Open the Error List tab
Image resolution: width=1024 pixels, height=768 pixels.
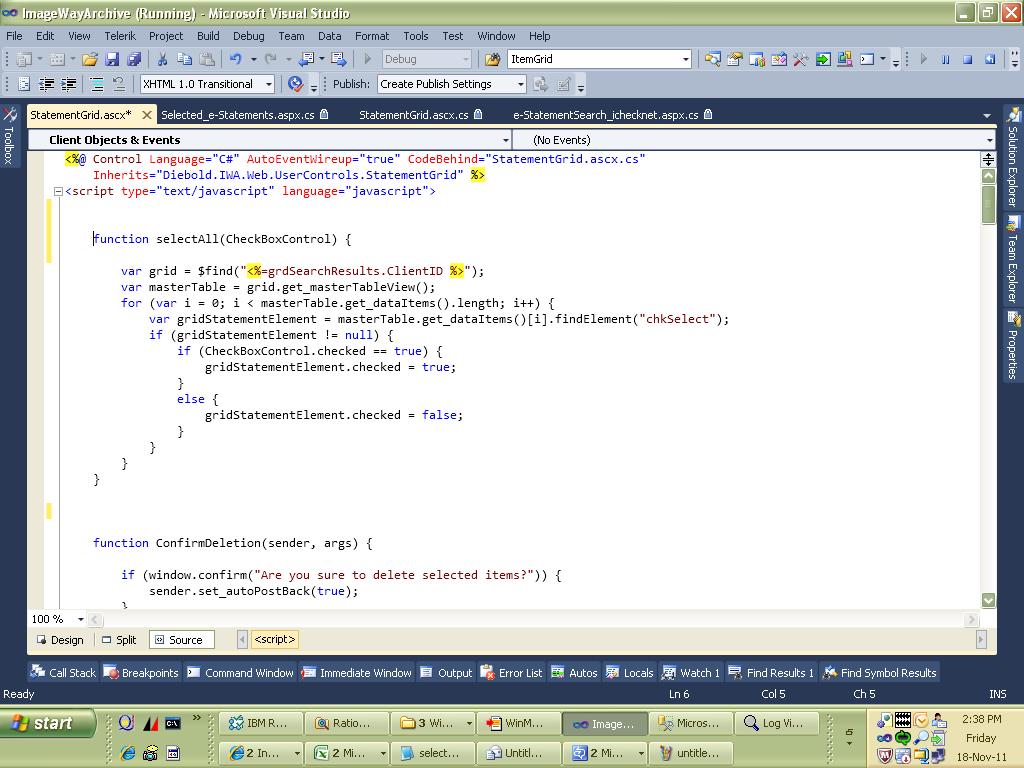(x=511, y=673)
